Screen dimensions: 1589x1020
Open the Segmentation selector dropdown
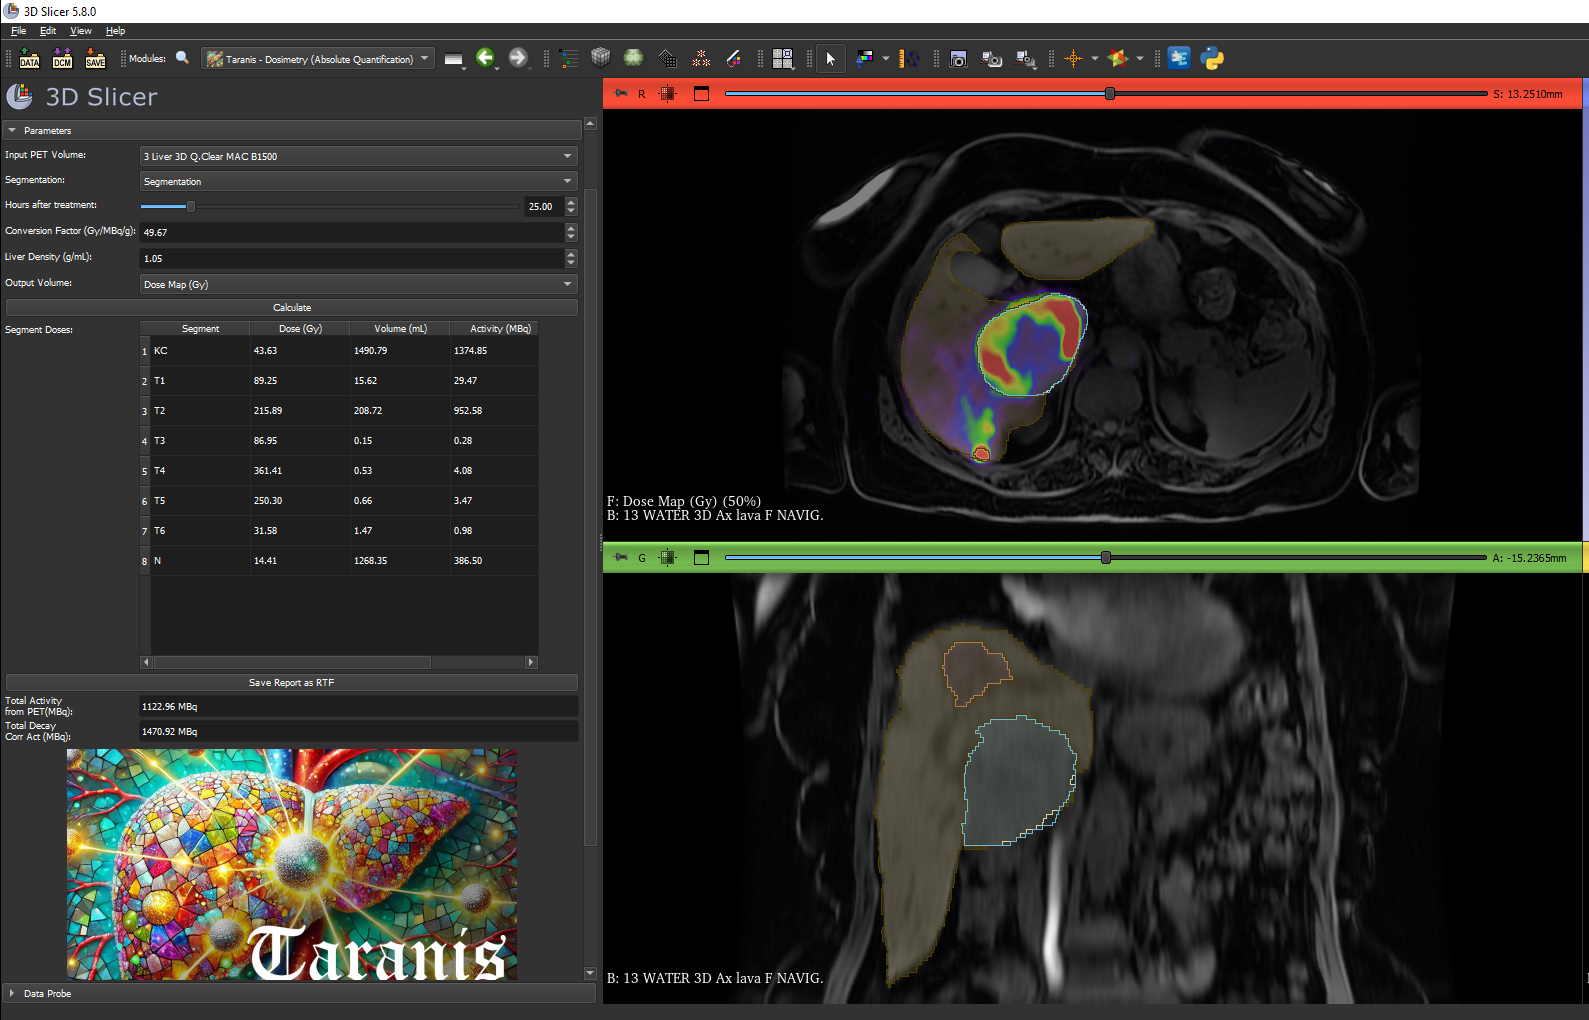pyautogui.click(x=359, y=181)
